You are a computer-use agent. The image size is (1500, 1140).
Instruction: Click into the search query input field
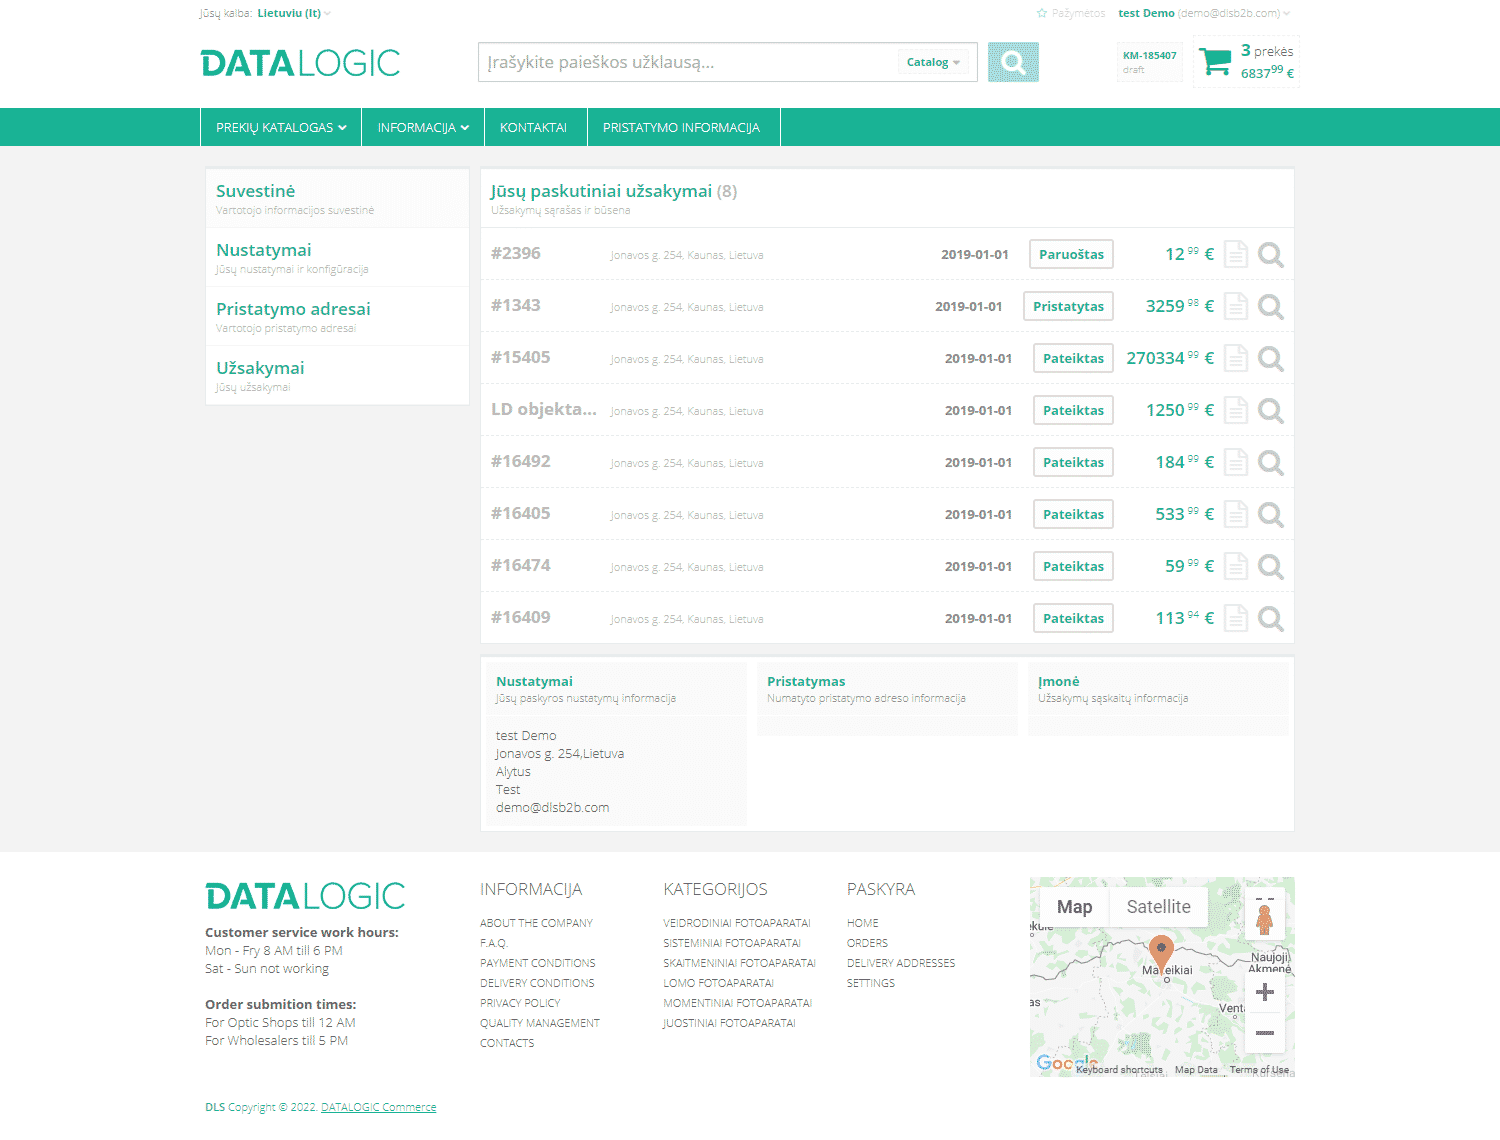[690, 62]
